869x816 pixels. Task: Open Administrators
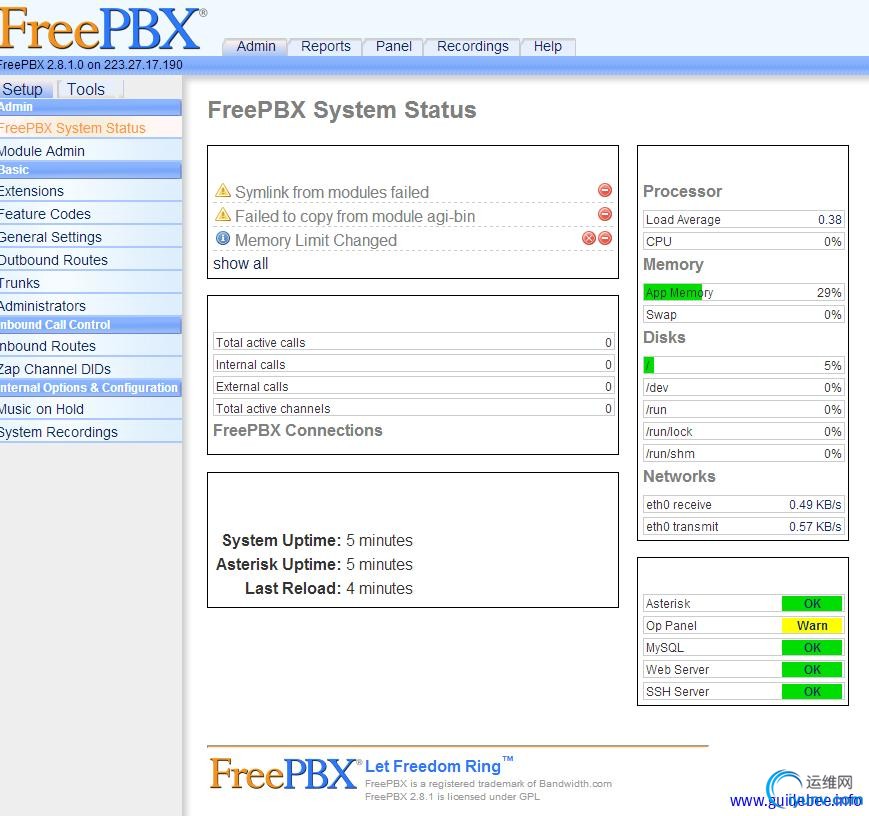pyautogui.click(x=91, y=306)
